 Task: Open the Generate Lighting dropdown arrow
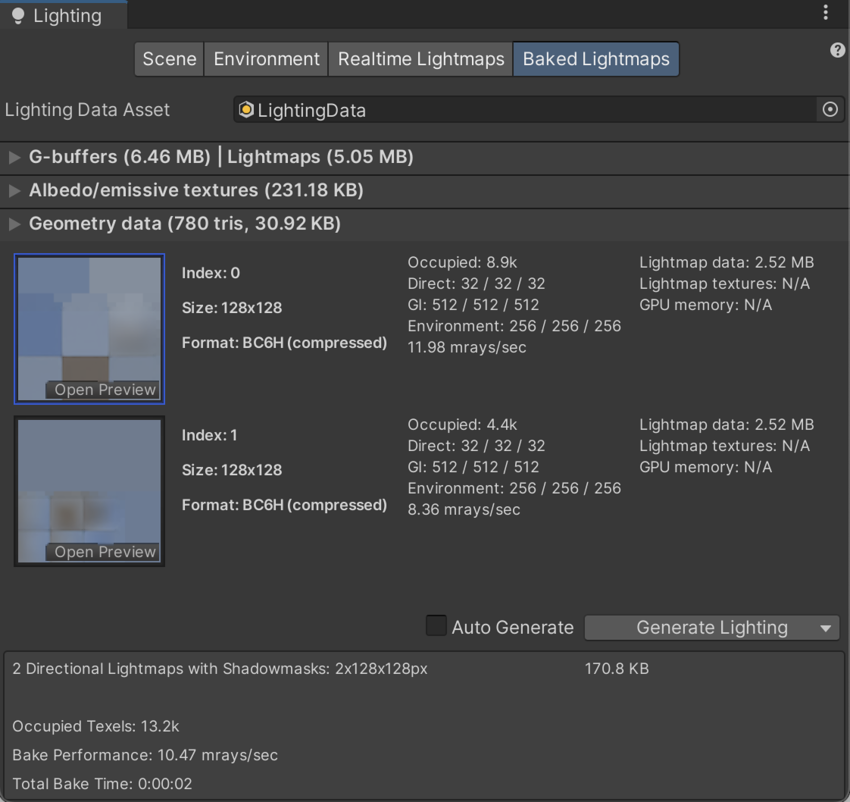[825, 628]
